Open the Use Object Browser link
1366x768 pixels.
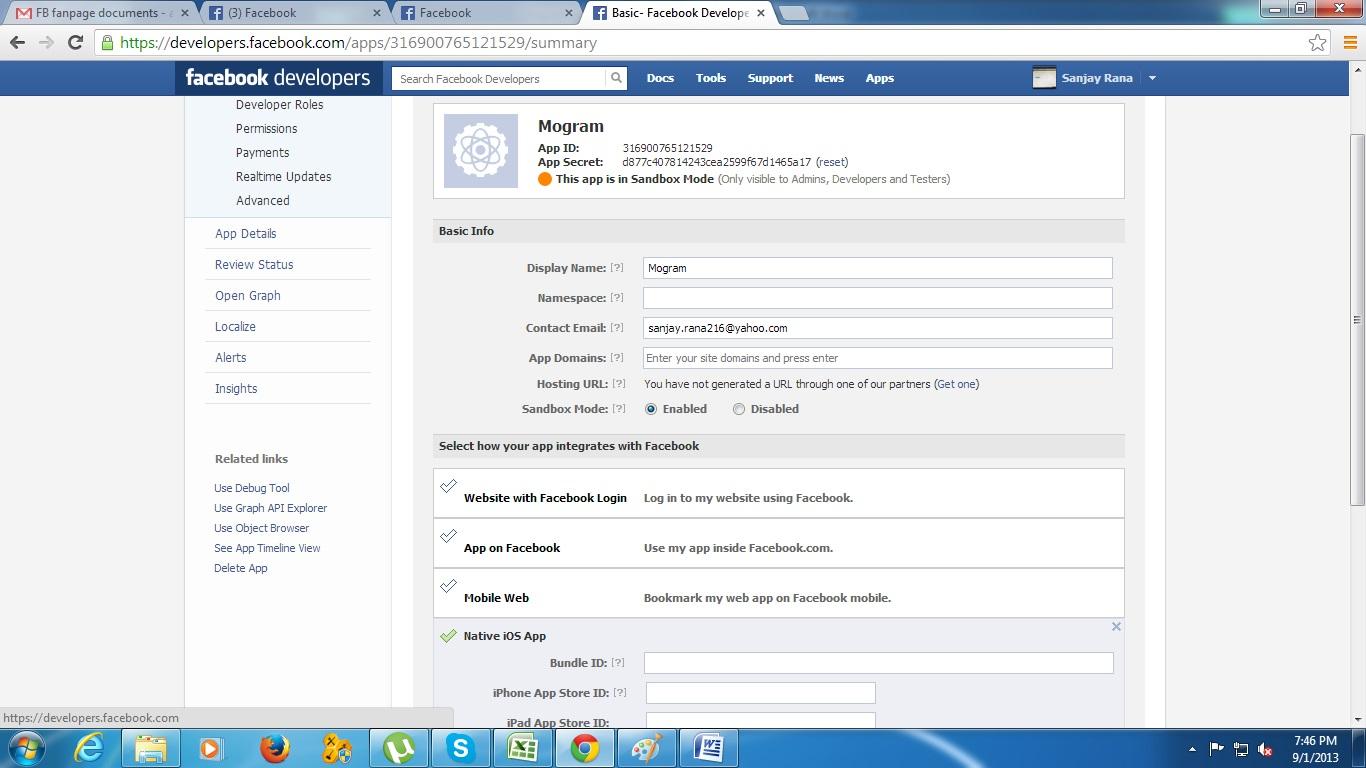pos(262,528)
